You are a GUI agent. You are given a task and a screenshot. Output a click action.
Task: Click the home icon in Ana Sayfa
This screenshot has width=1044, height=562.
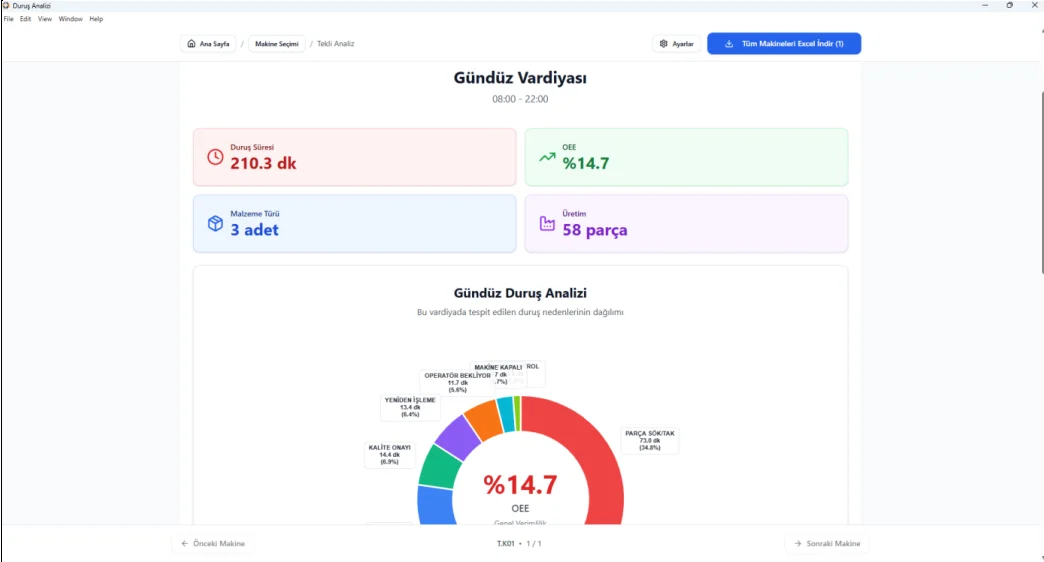191,44
